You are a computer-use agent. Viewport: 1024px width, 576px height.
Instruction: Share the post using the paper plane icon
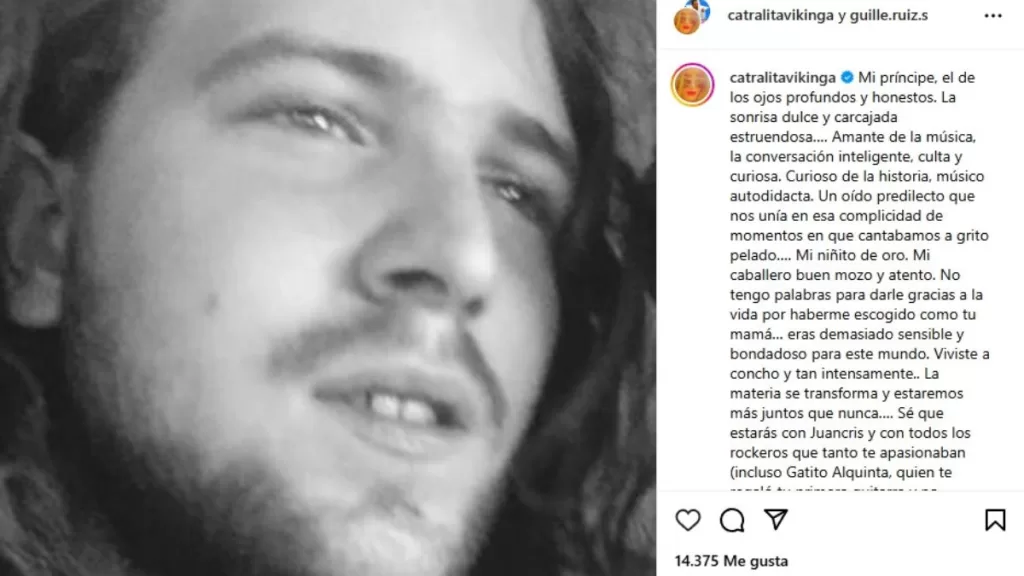click(776, 520)
